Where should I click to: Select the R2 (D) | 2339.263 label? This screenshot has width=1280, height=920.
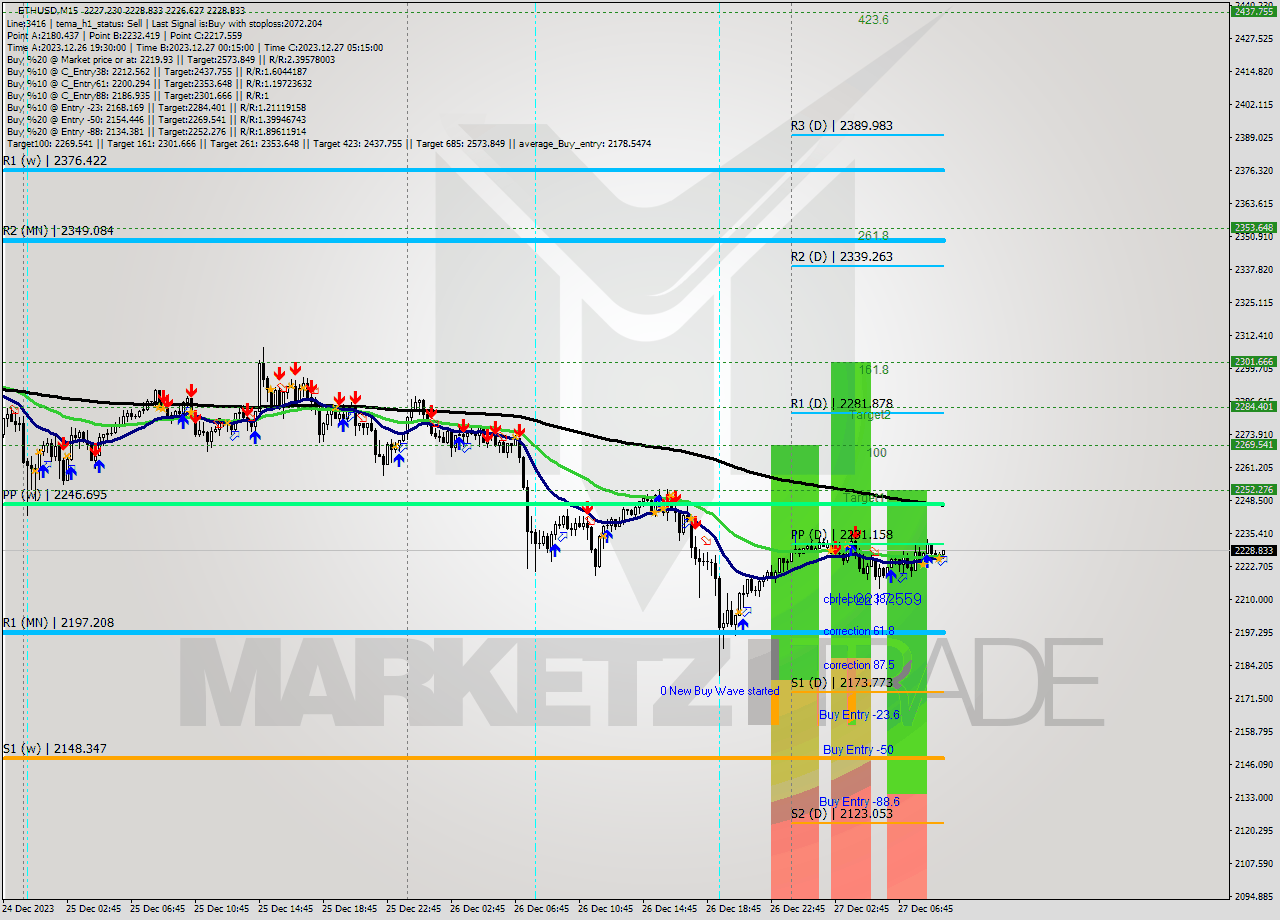point(842,257)
